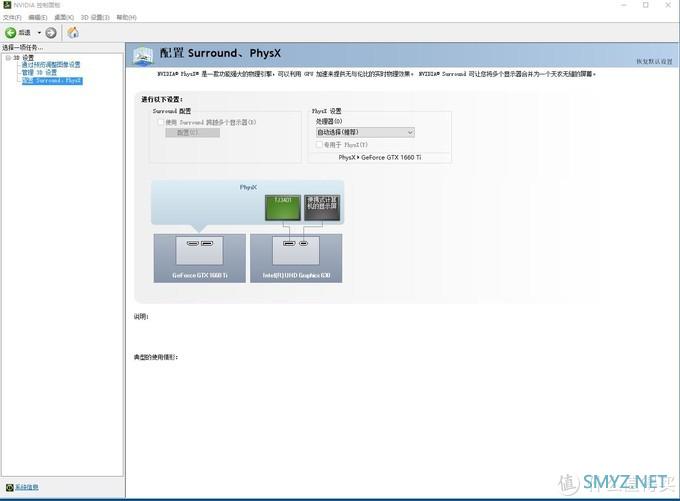
Task: Maximize the NVIDIA Control Panel window
Action: point(646,5)
